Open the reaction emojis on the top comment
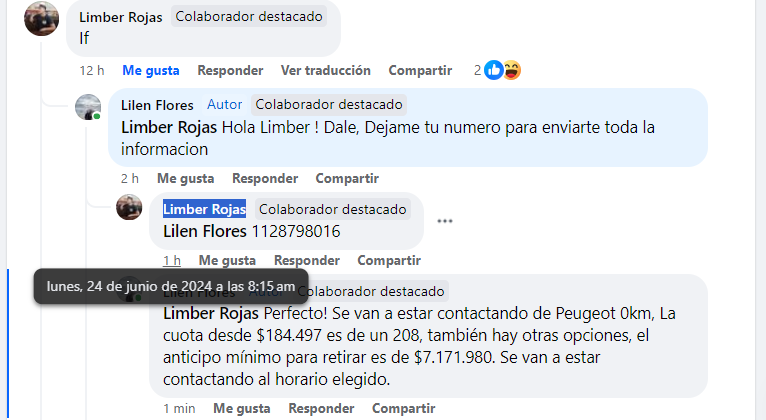The width and height of the screenshot is (766, 420). point(504,70)
